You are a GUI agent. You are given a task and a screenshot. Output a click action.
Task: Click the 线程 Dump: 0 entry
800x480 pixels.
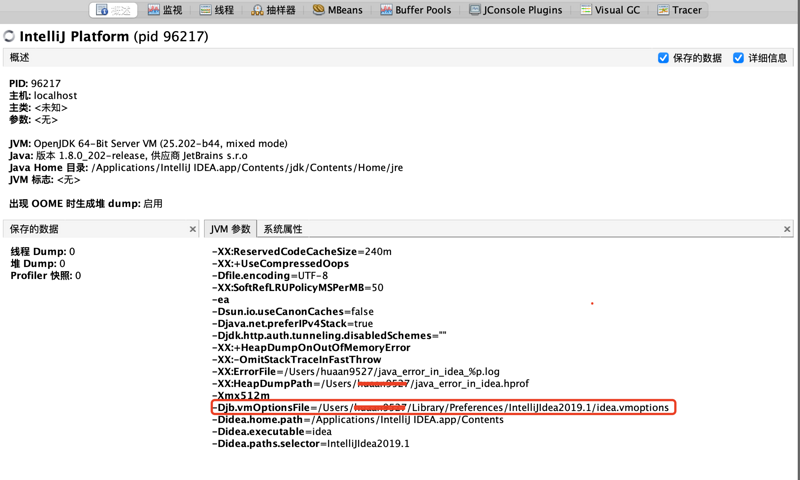[43, 251]
